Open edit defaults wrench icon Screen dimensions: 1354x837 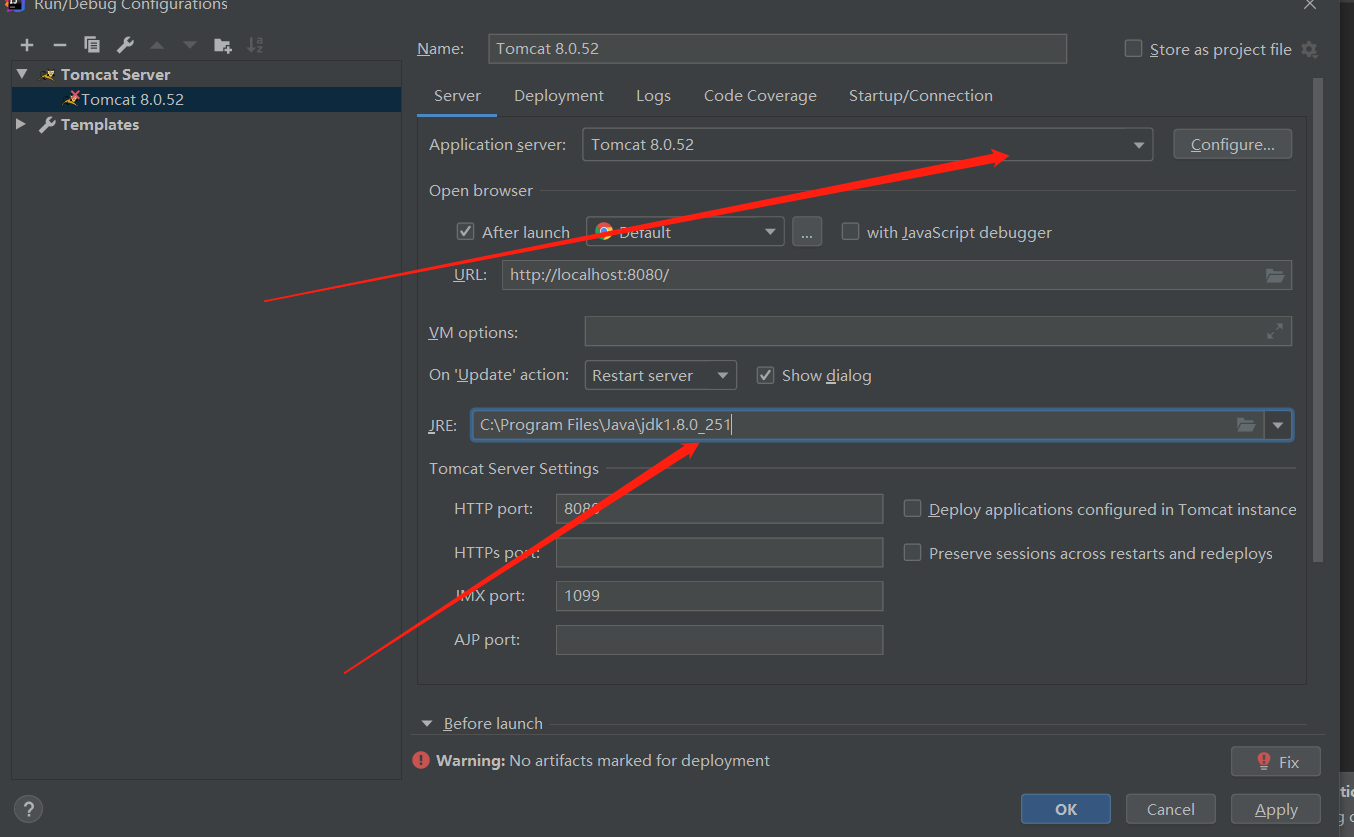click(125, 45)
